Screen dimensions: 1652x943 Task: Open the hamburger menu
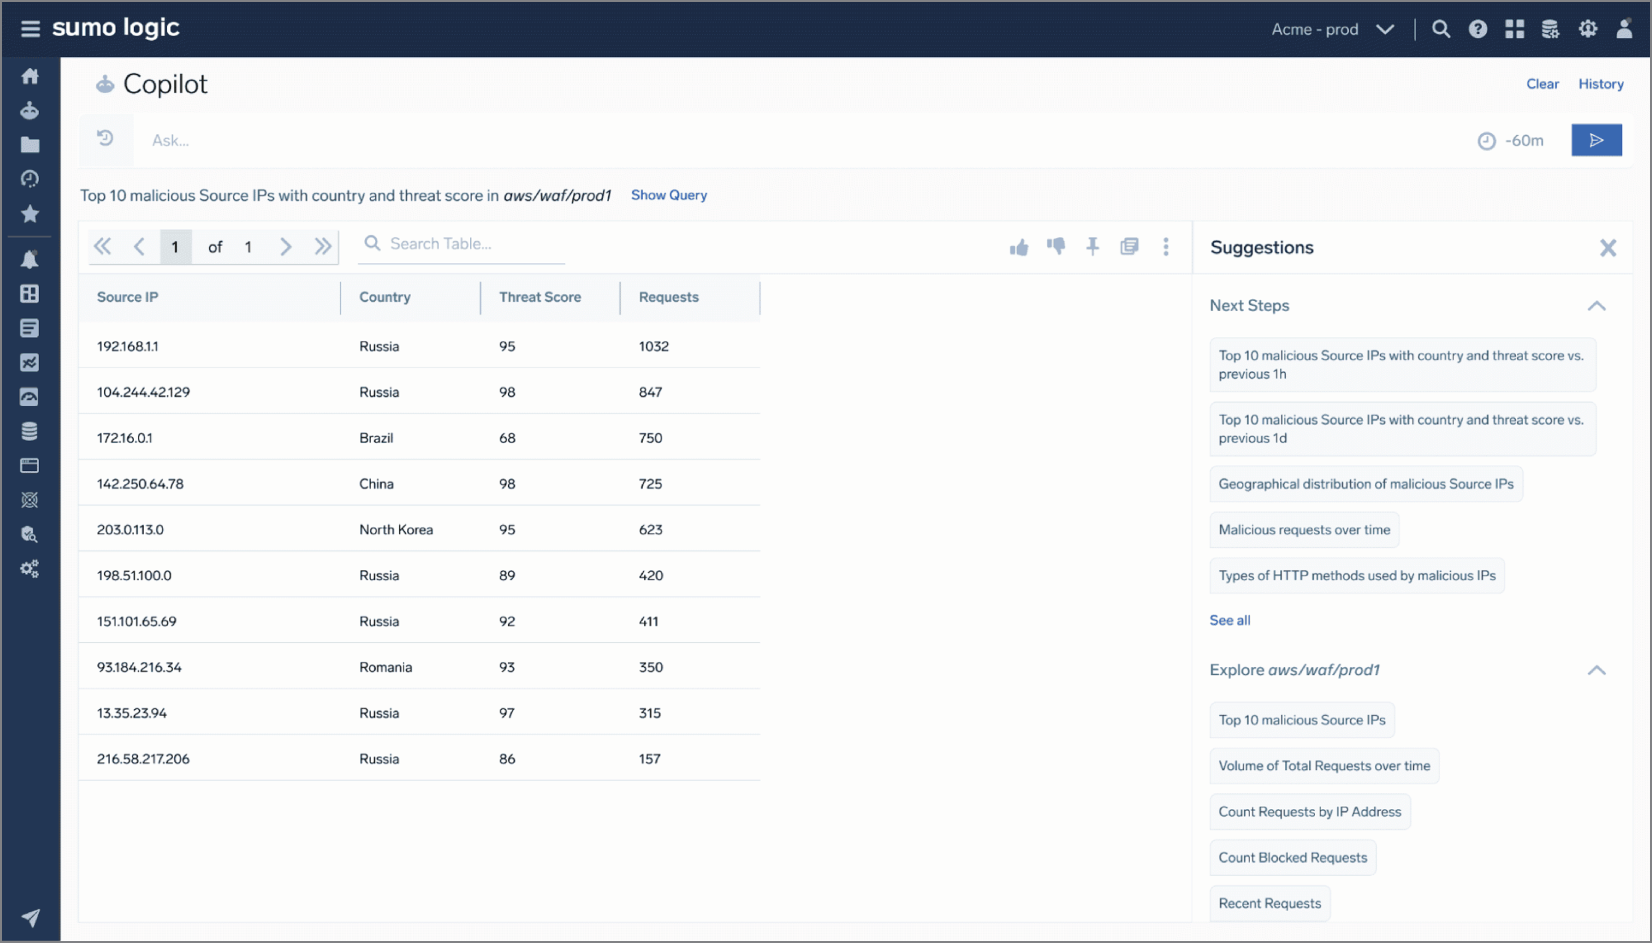pyautogui.click(x=30, y=28)
